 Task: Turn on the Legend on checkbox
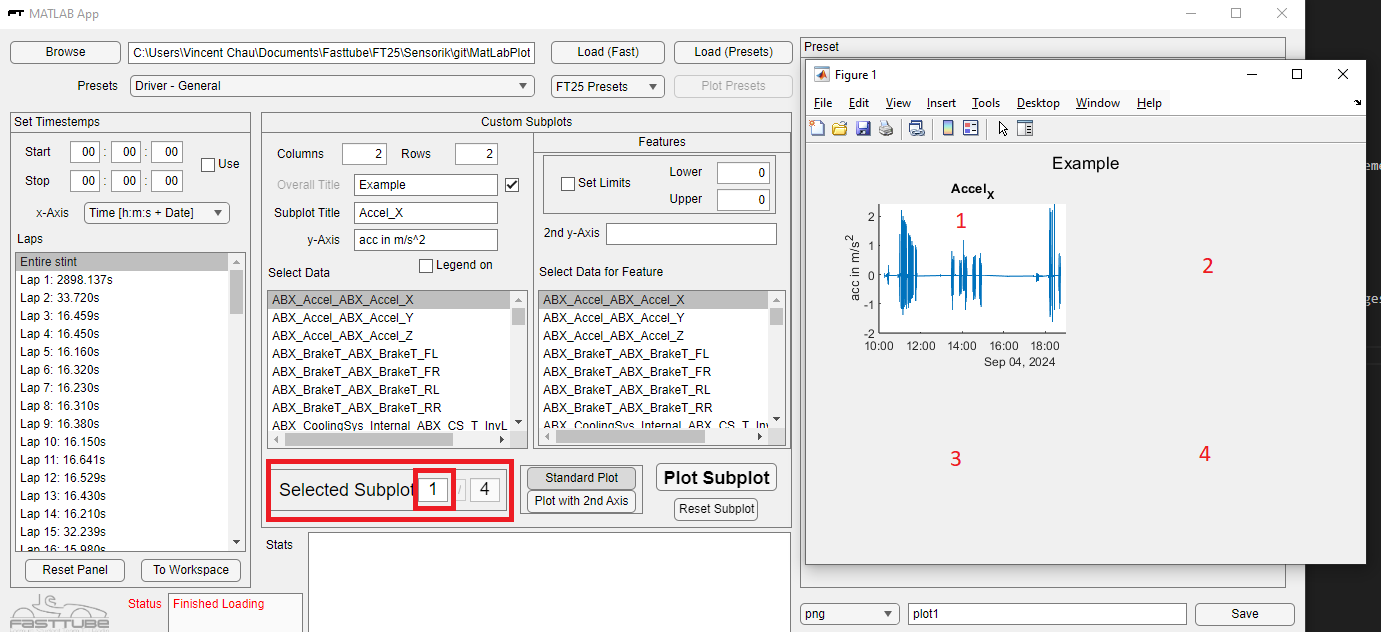(426, 266)
